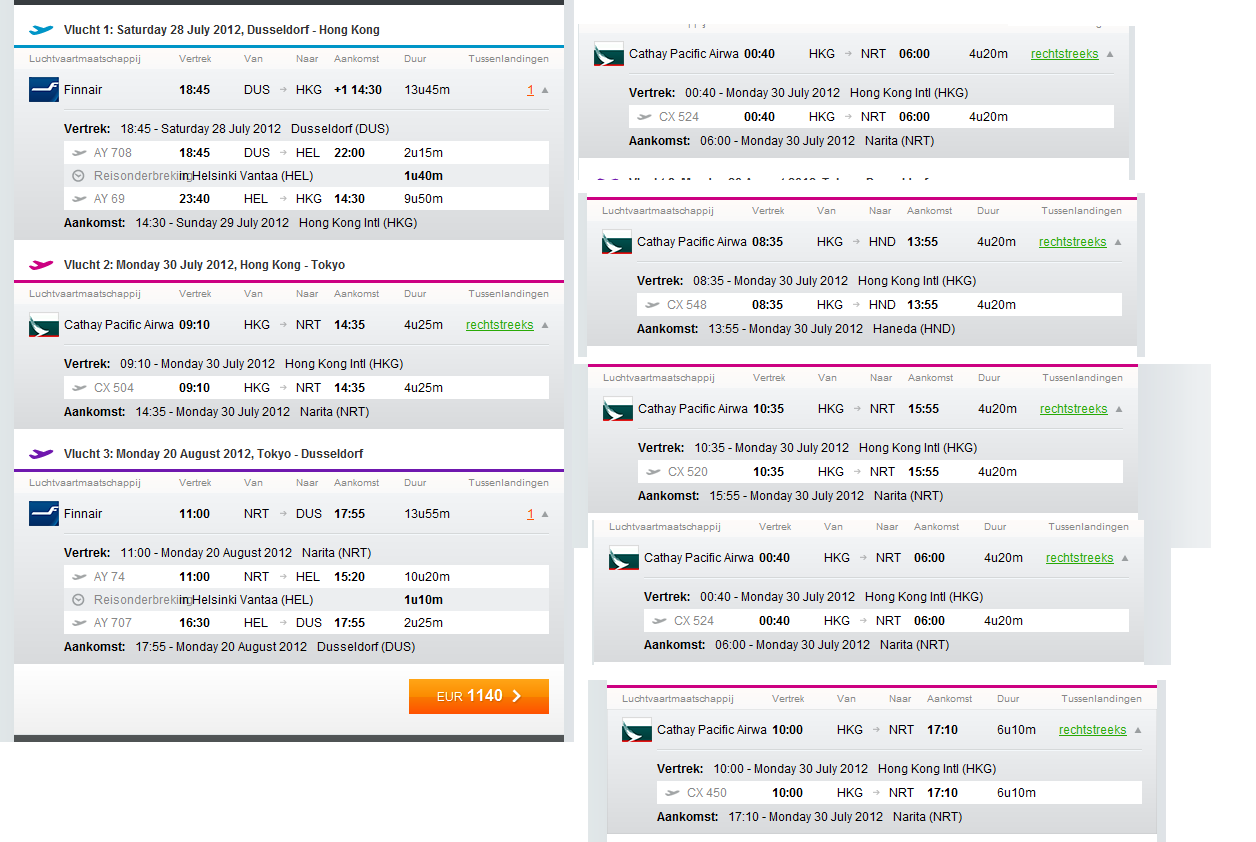Book with the orange EUR 1140 button
Image resolution: width=1256 pixels, height=842 pixels.
click(x=479, y=696)
